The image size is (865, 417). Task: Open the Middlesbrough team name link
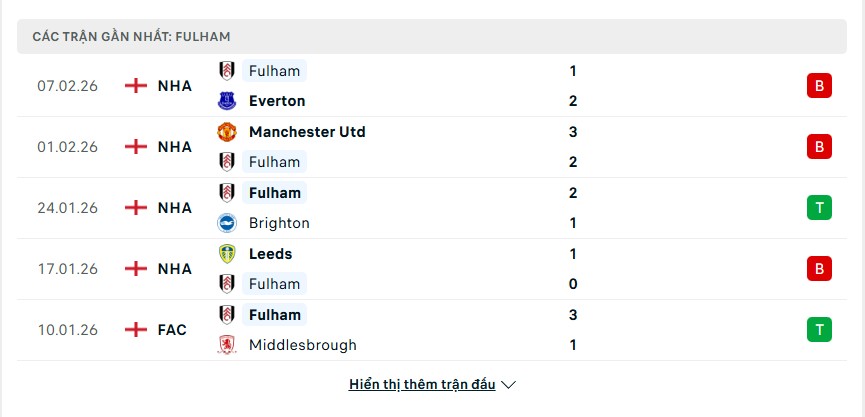coord(302,345)
